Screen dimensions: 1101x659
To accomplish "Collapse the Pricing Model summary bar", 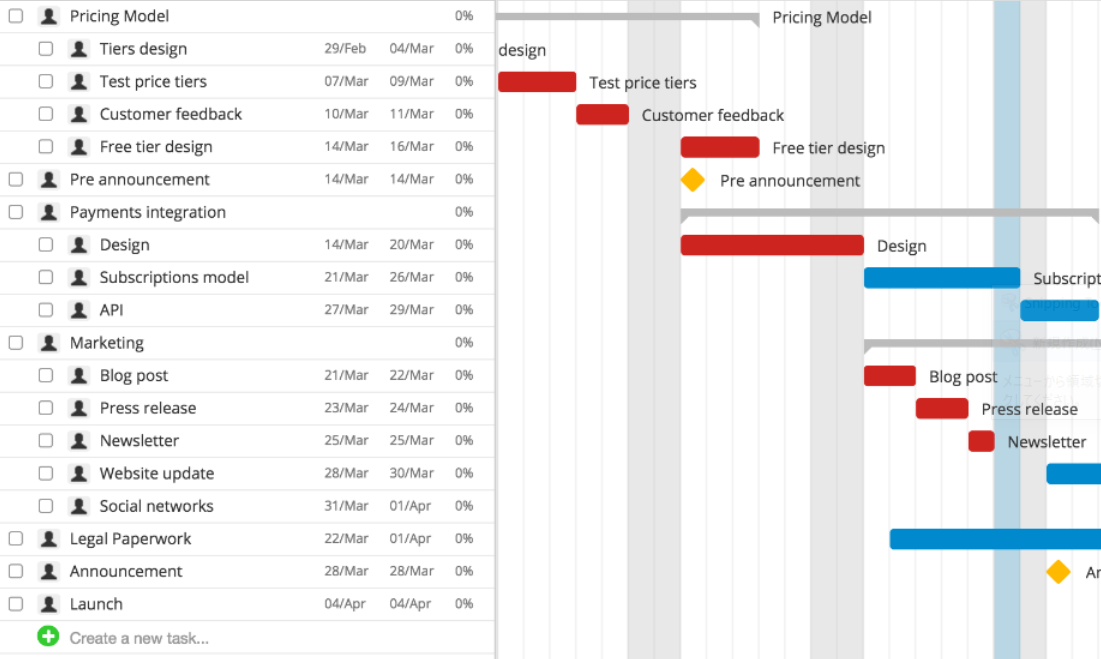I will point(627,17).
